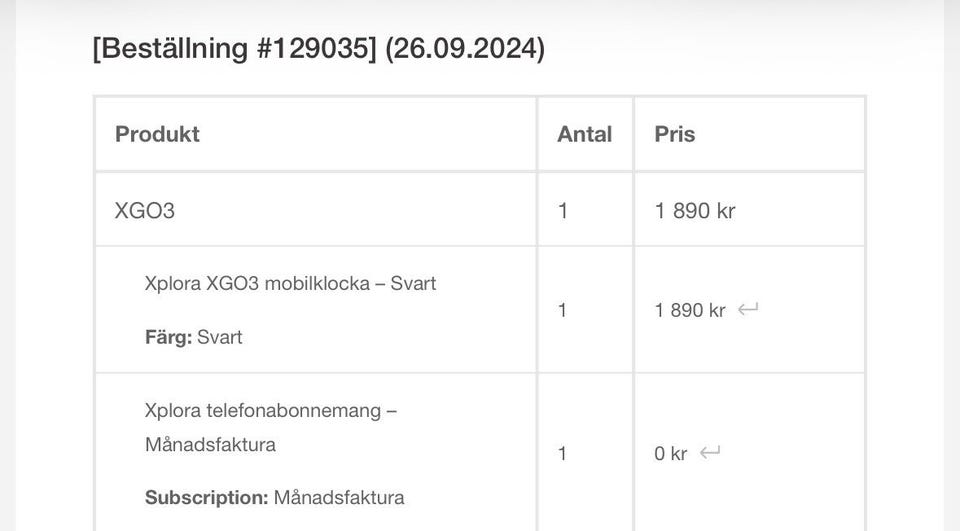This screenshot has width=960, height=531.
Task: Click the return arrow beside 0 kr
Action: tap(710, 452)
